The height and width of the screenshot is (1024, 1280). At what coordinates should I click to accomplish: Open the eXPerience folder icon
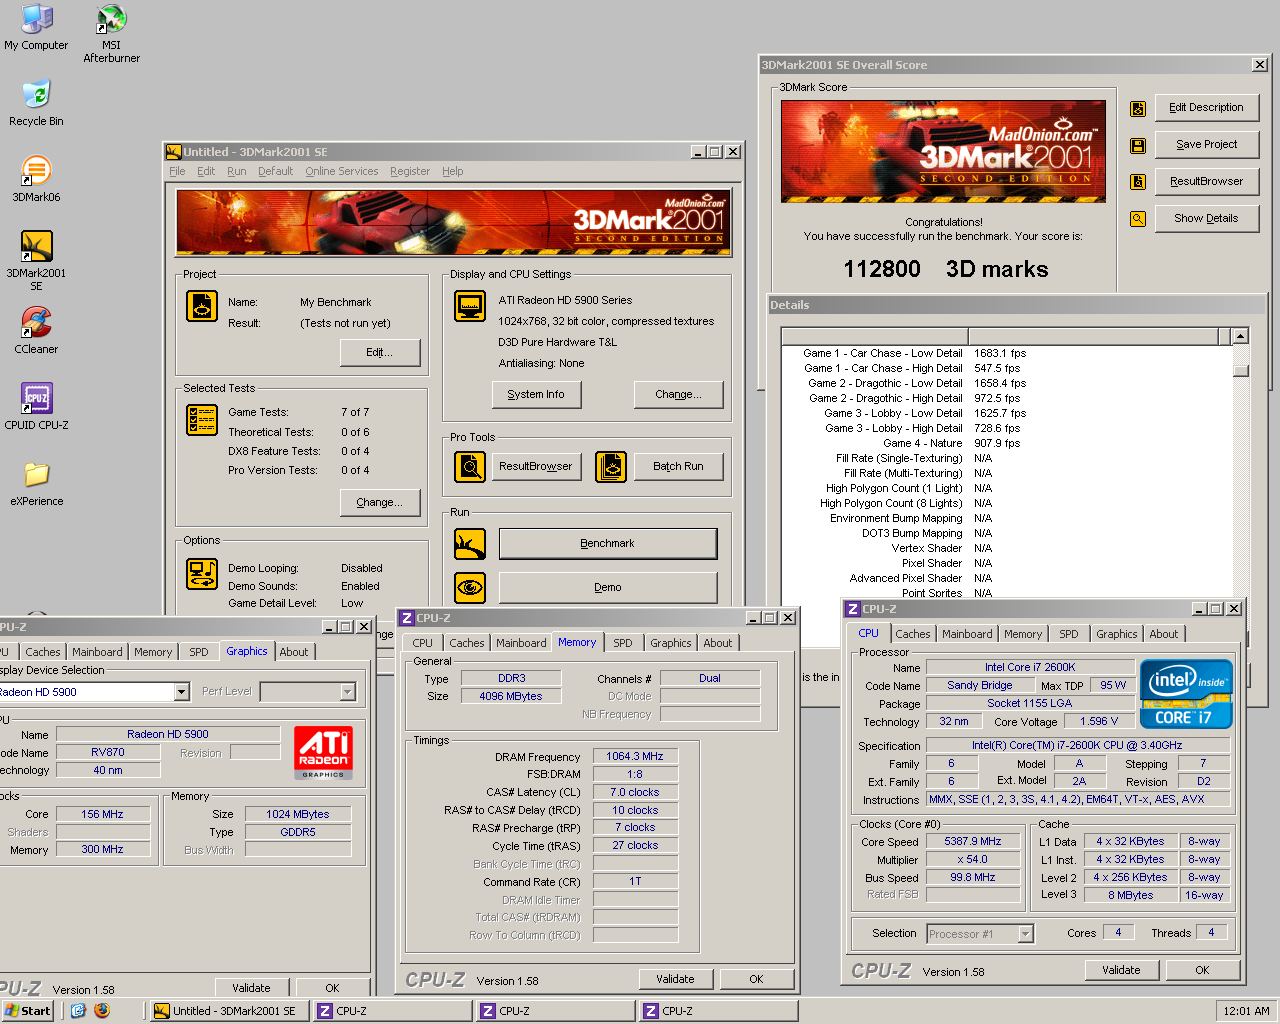[x=36, y=482]
